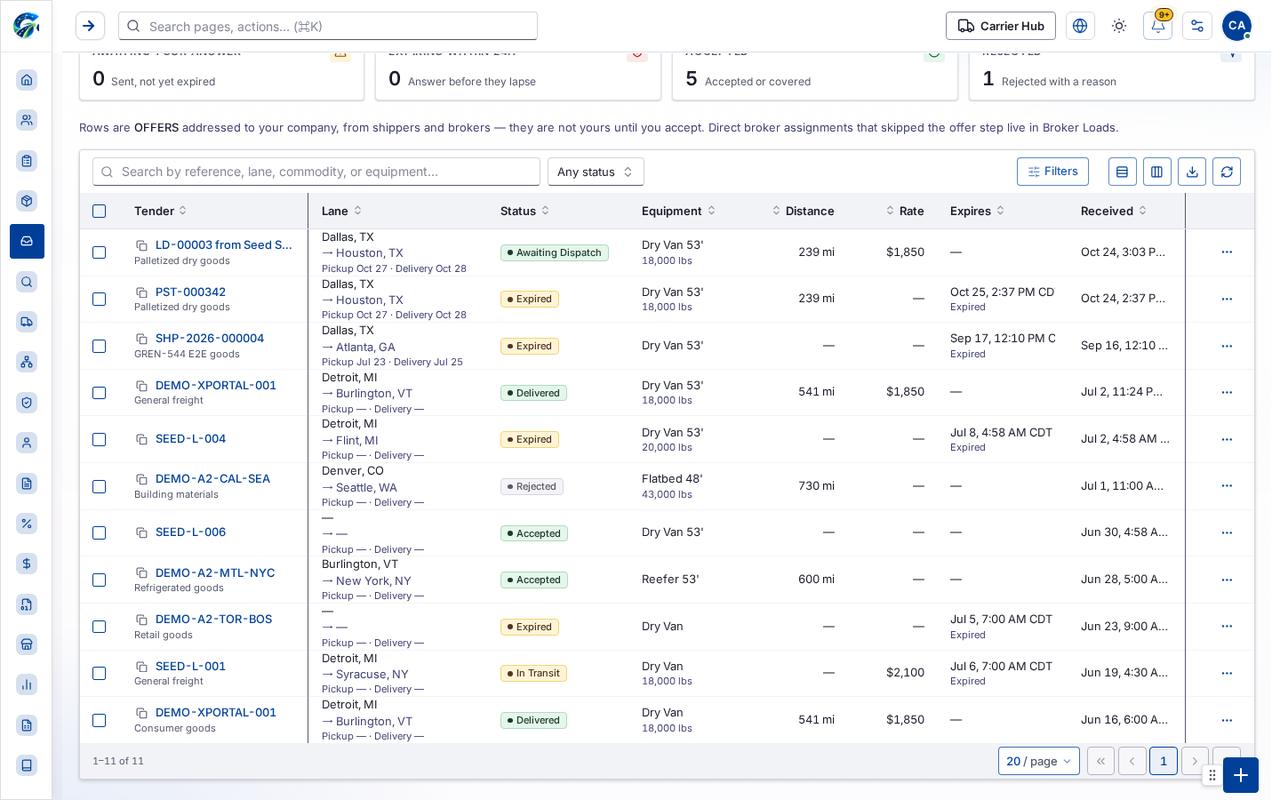Copy the PST-000342 reference
Image resolution: width=1280 pixels, height=800 pixels.
click(142, 293)
